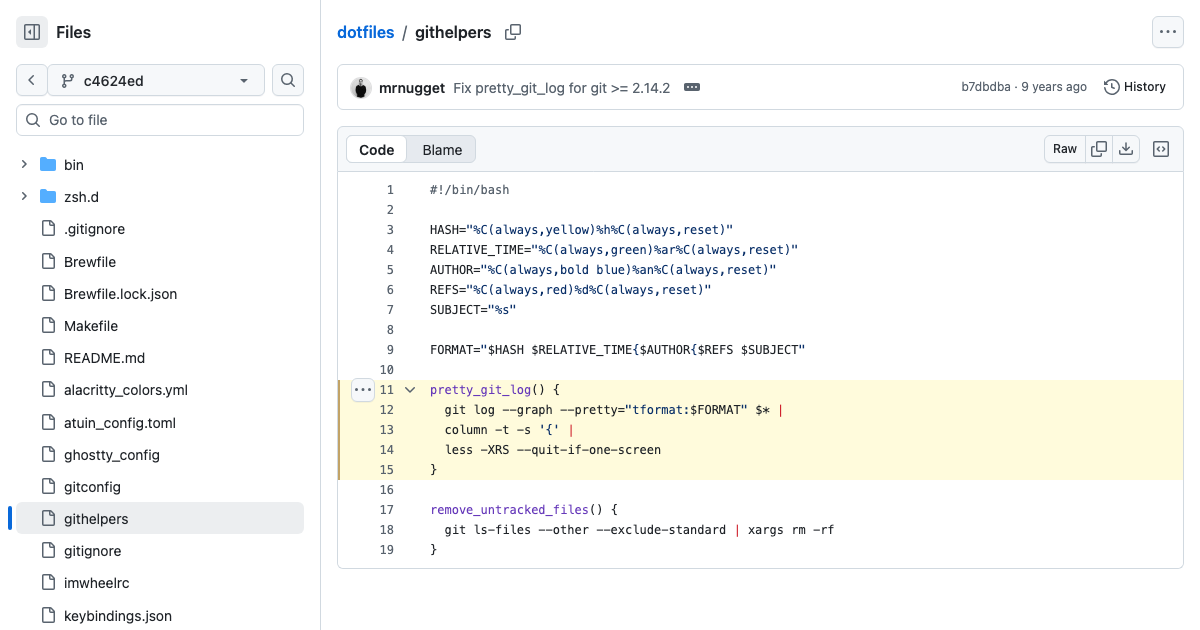Click the 'less -XRS --quit-if-one-screen' line
Screen dimensions: 1200x630
click(x=553, y=449)
